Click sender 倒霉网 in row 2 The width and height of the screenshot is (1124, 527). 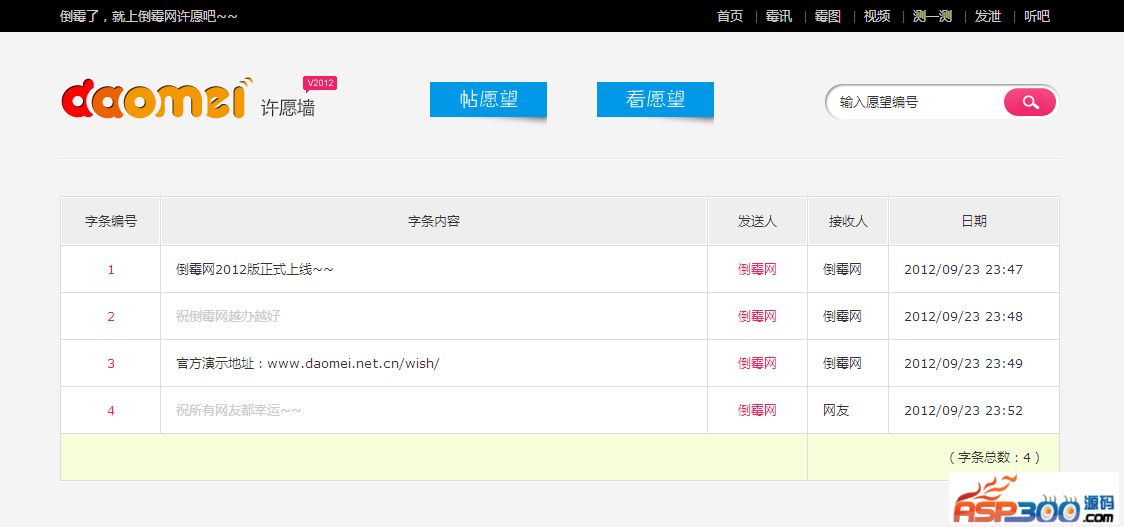click(757, 317)
